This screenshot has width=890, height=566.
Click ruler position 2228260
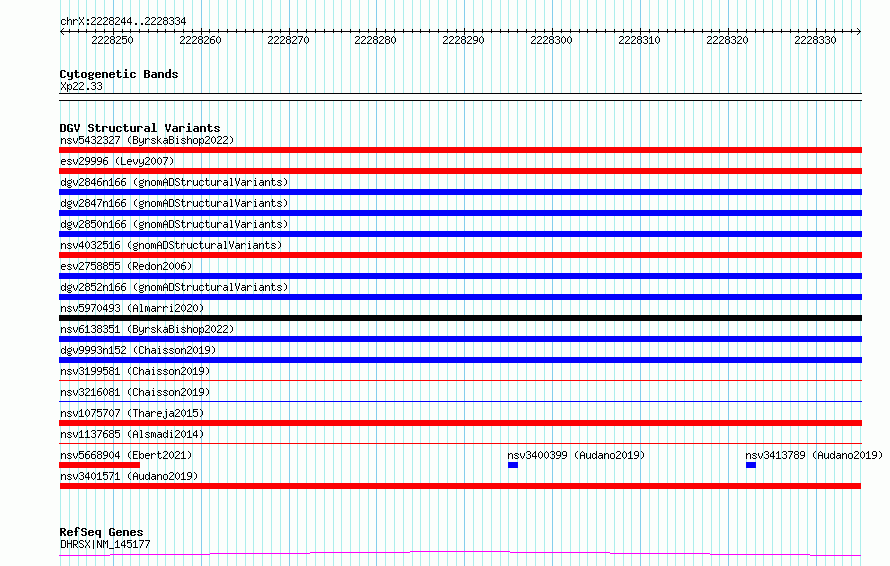click(200, 40)
